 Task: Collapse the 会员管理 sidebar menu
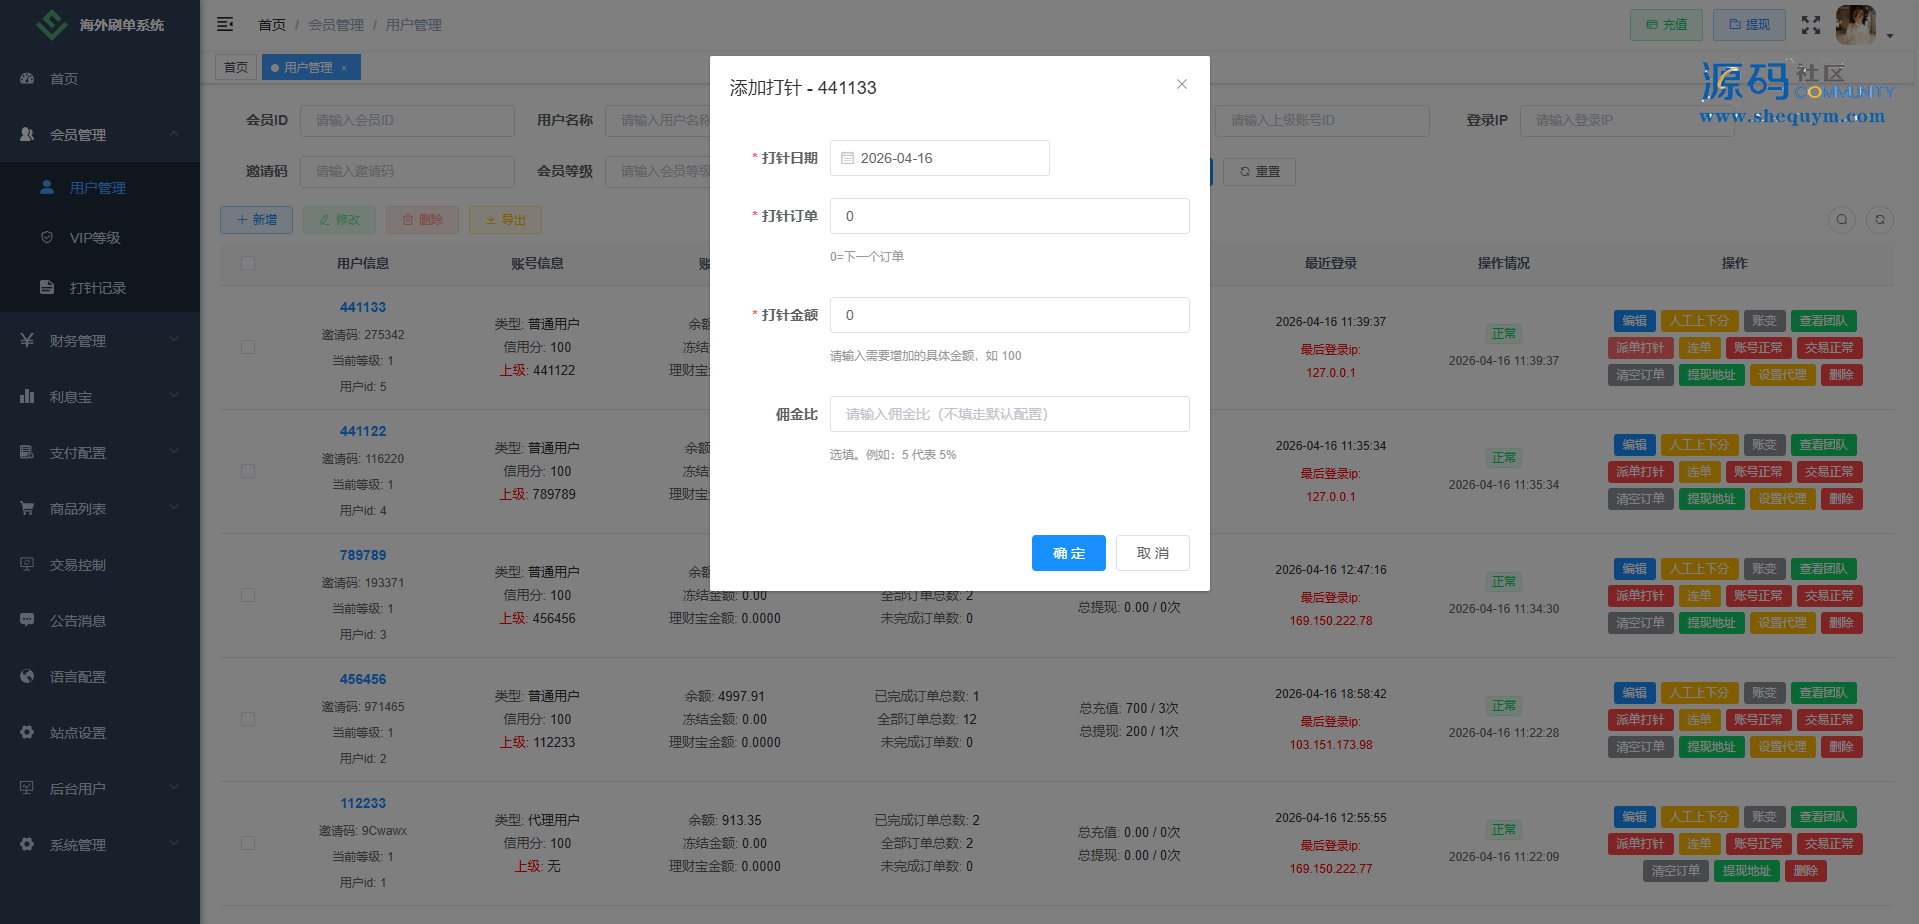point(100,135)
